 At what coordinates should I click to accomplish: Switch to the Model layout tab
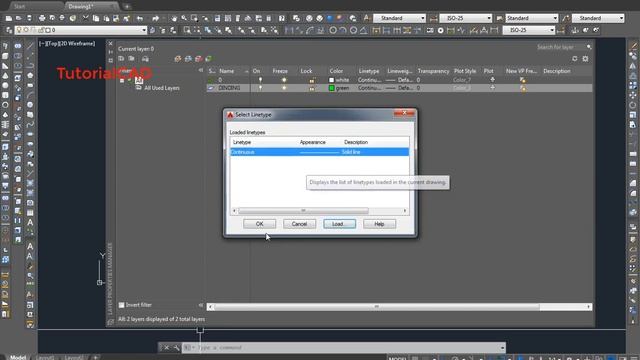tap(18, 357)
